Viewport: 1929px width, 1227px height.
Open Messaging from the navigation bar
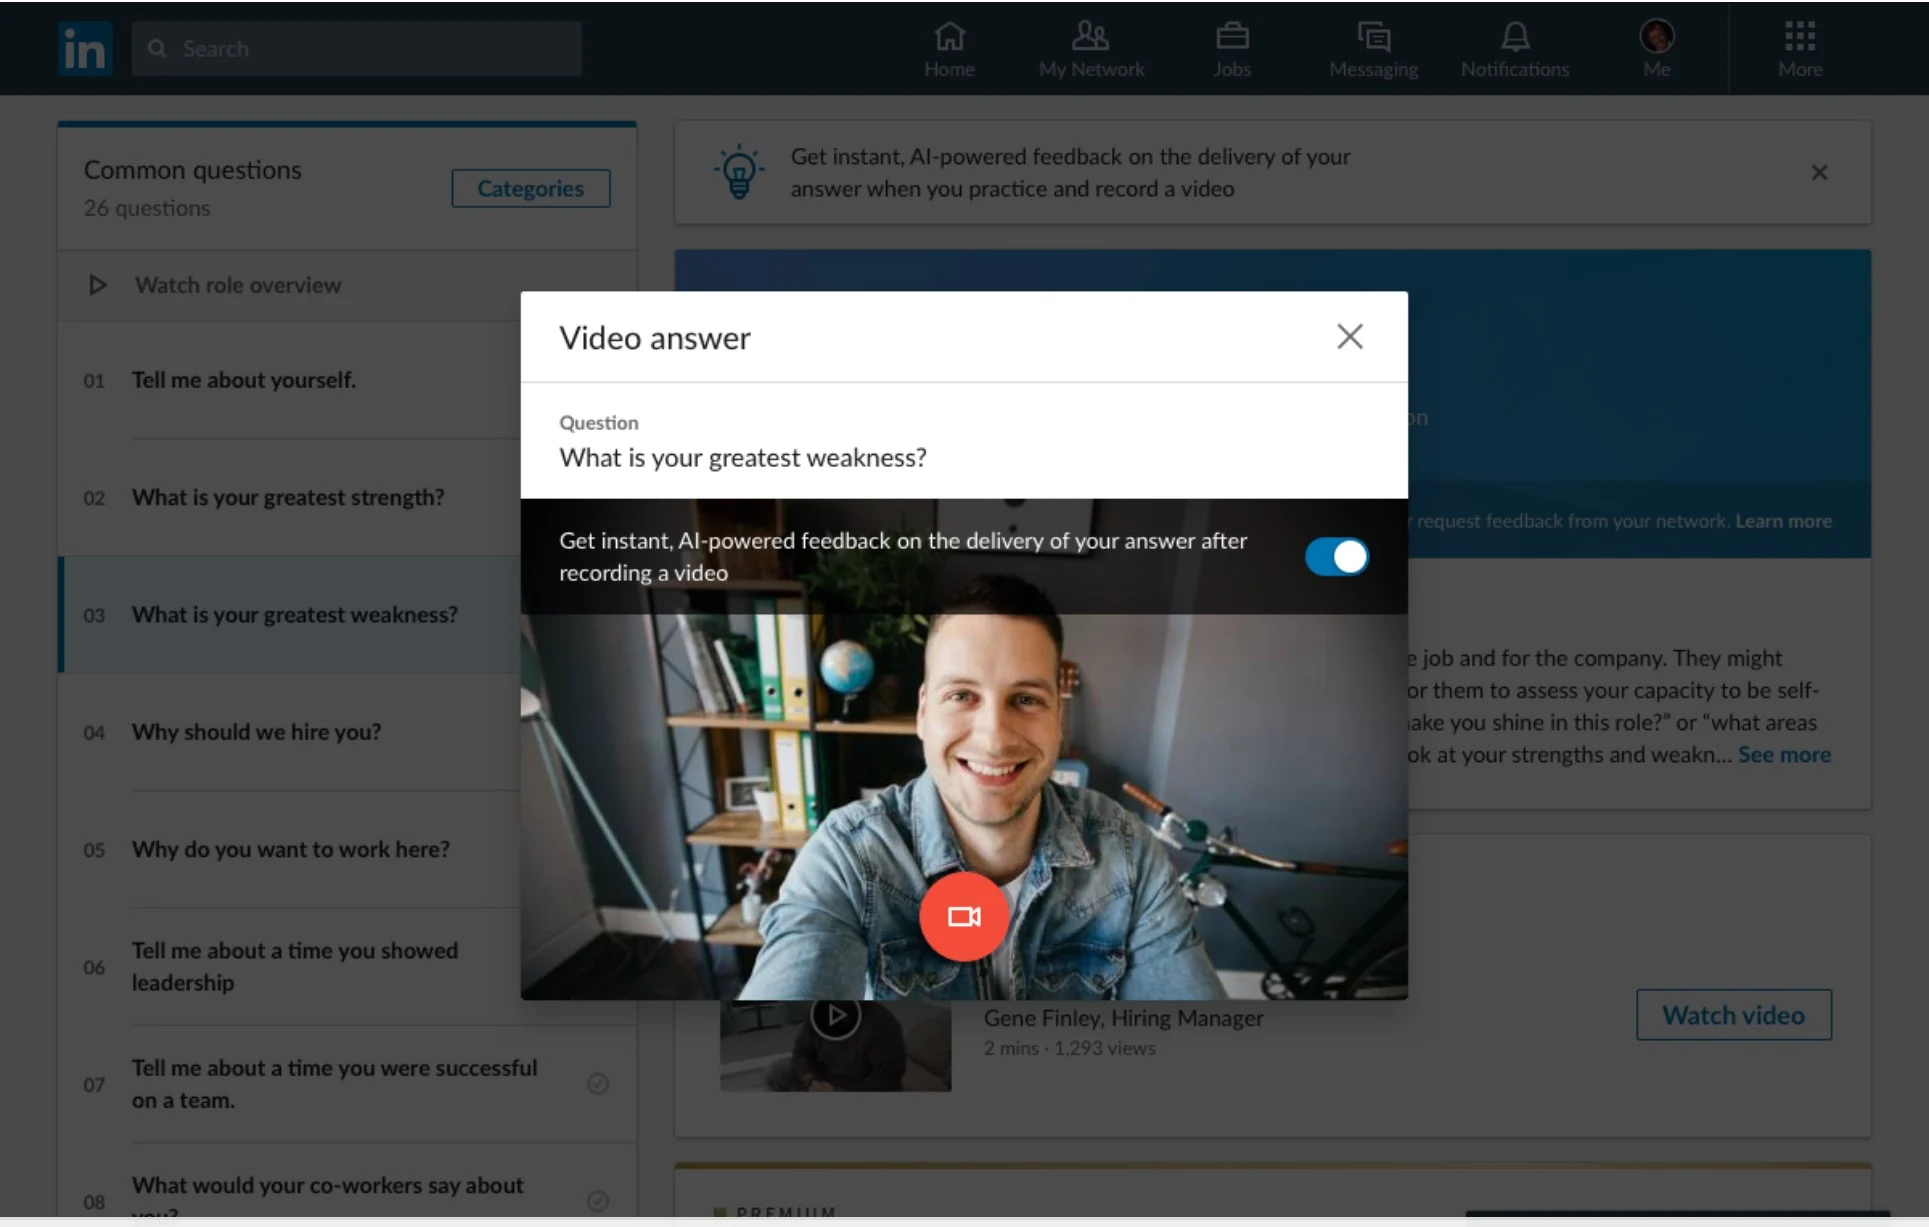(1373, 49)
